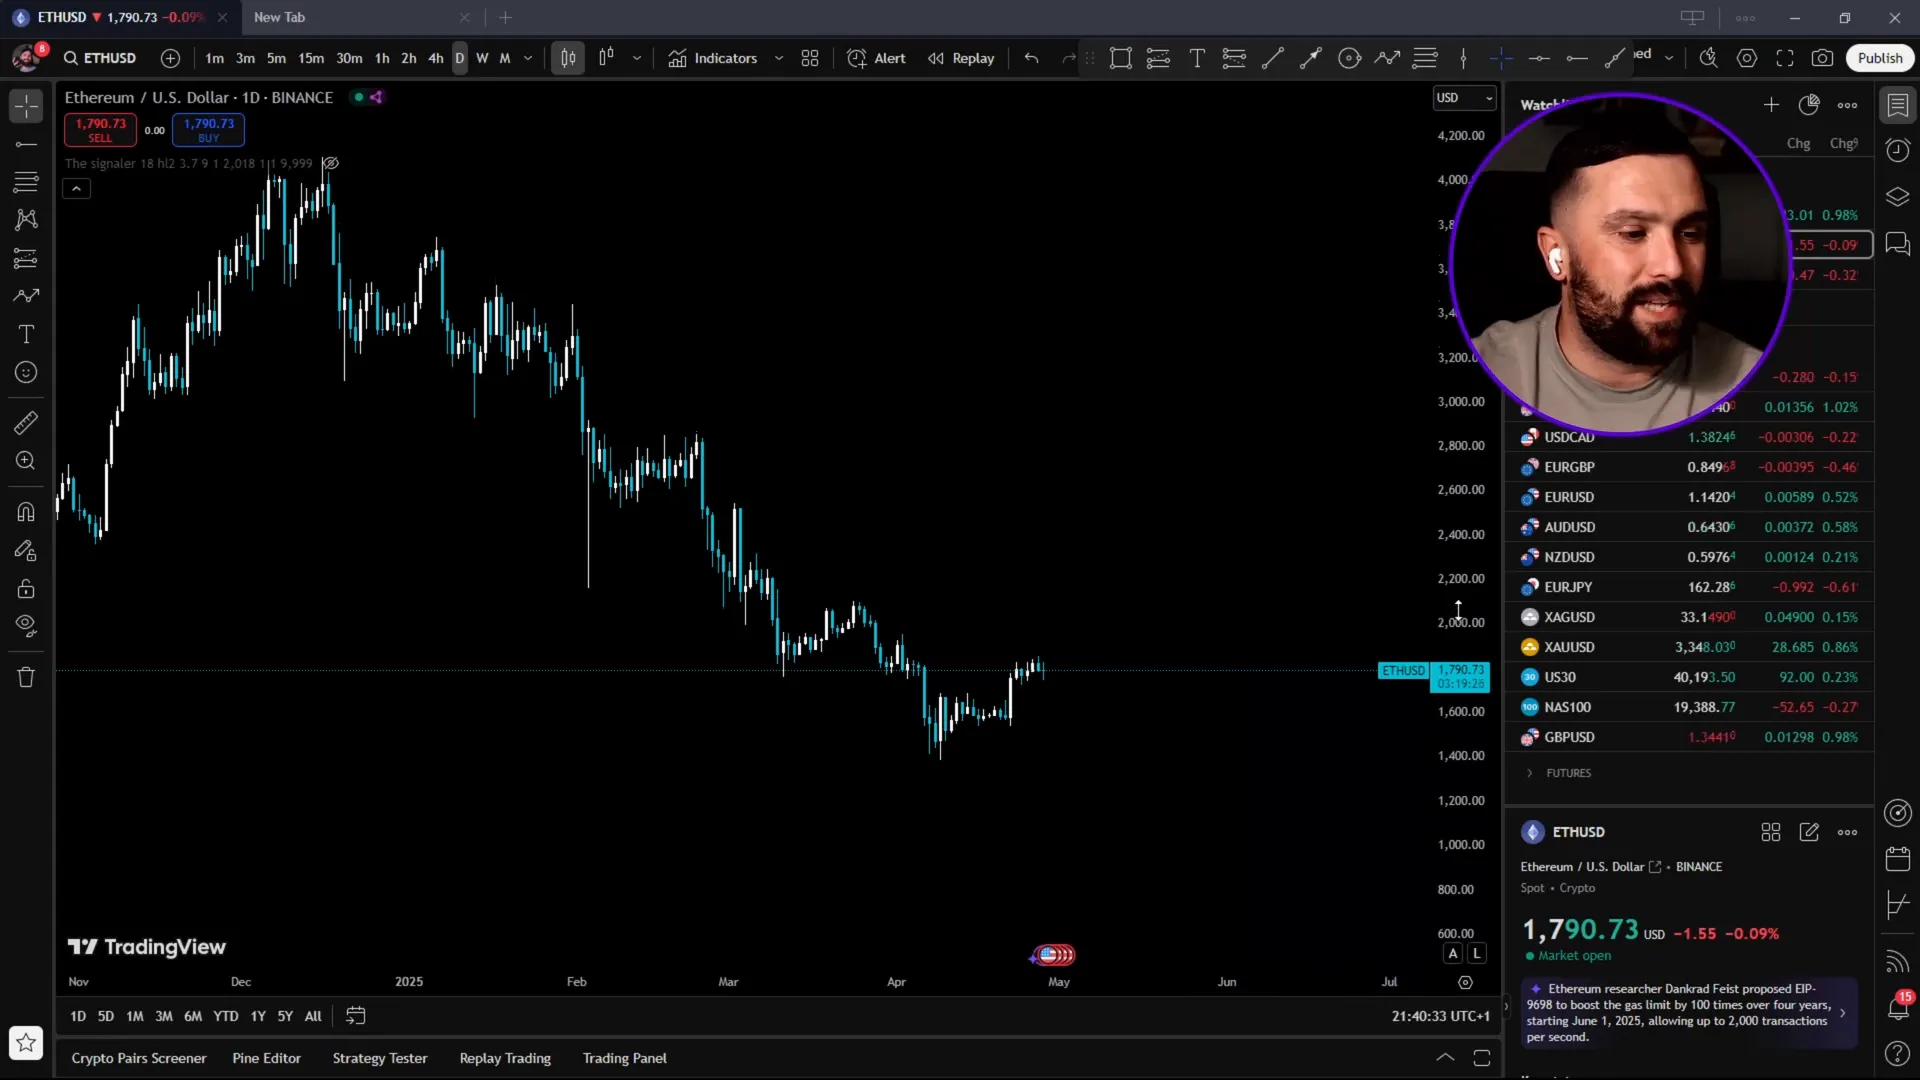Click the undo arrow

tap(1031, 58)
